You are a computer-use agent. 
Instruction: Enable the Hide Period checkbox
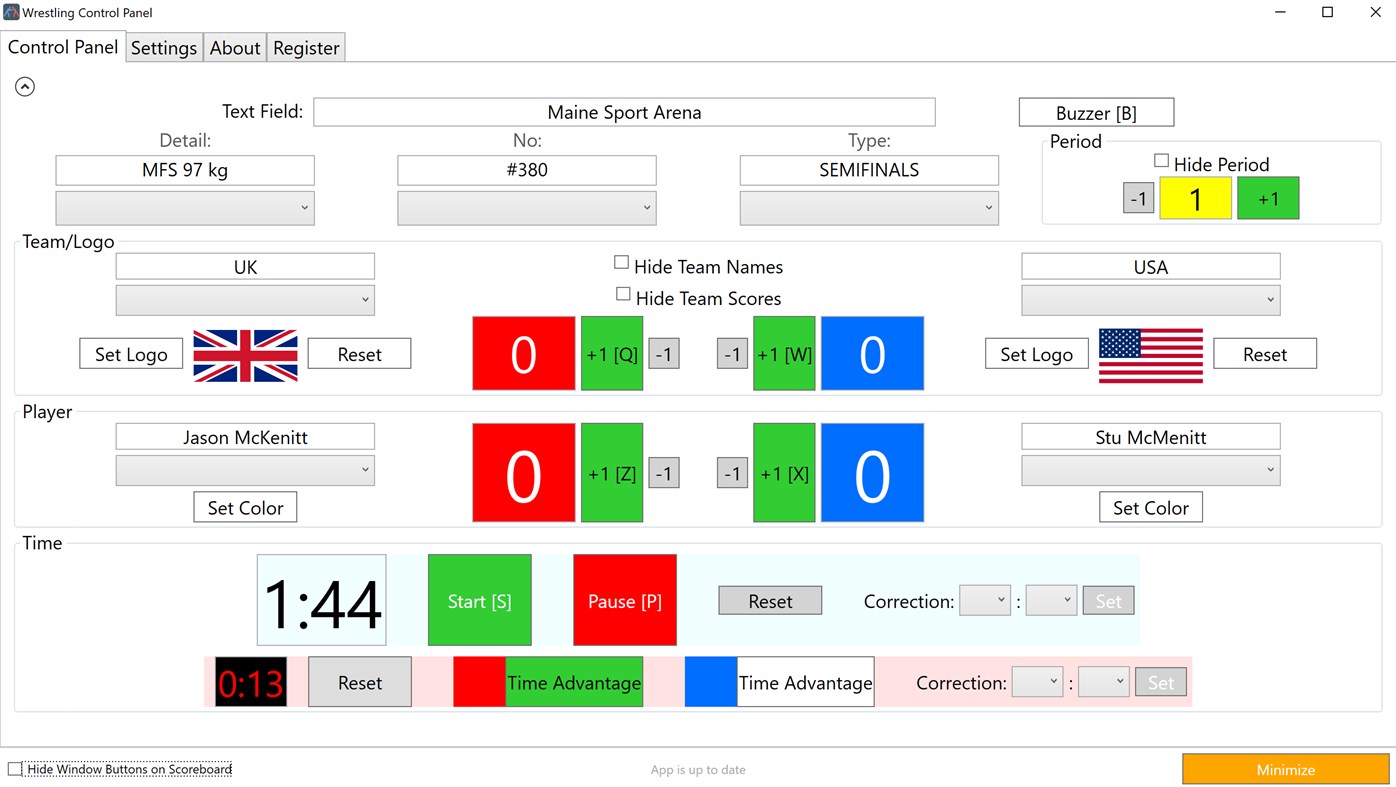point(1161,159)
